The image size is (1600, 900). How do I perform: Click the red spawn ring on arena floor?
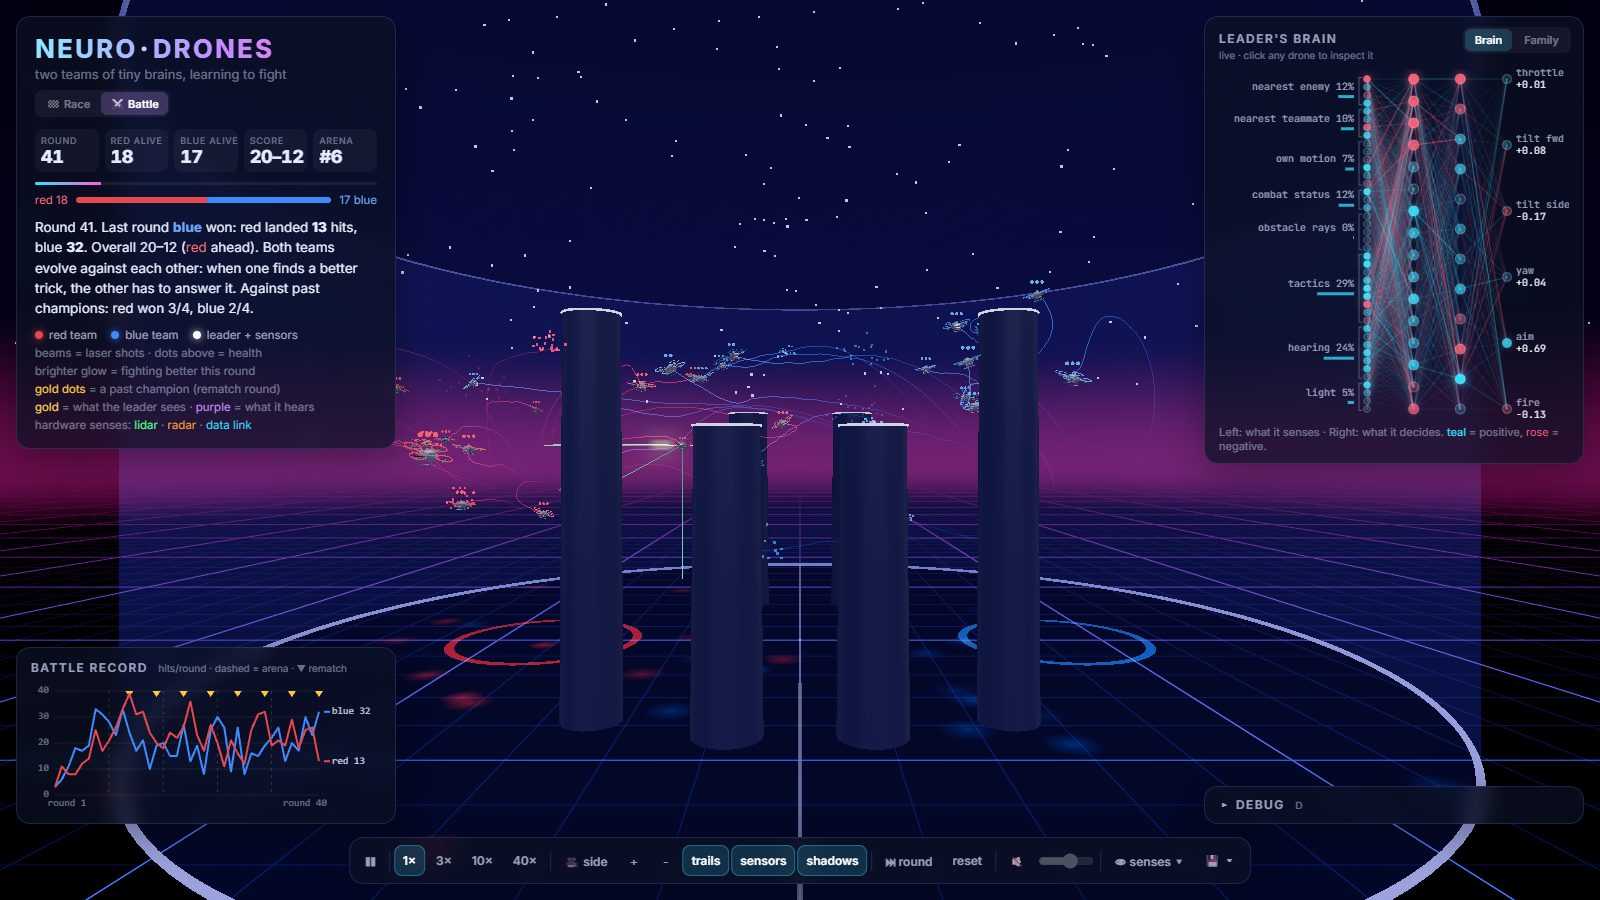(543, 643)
